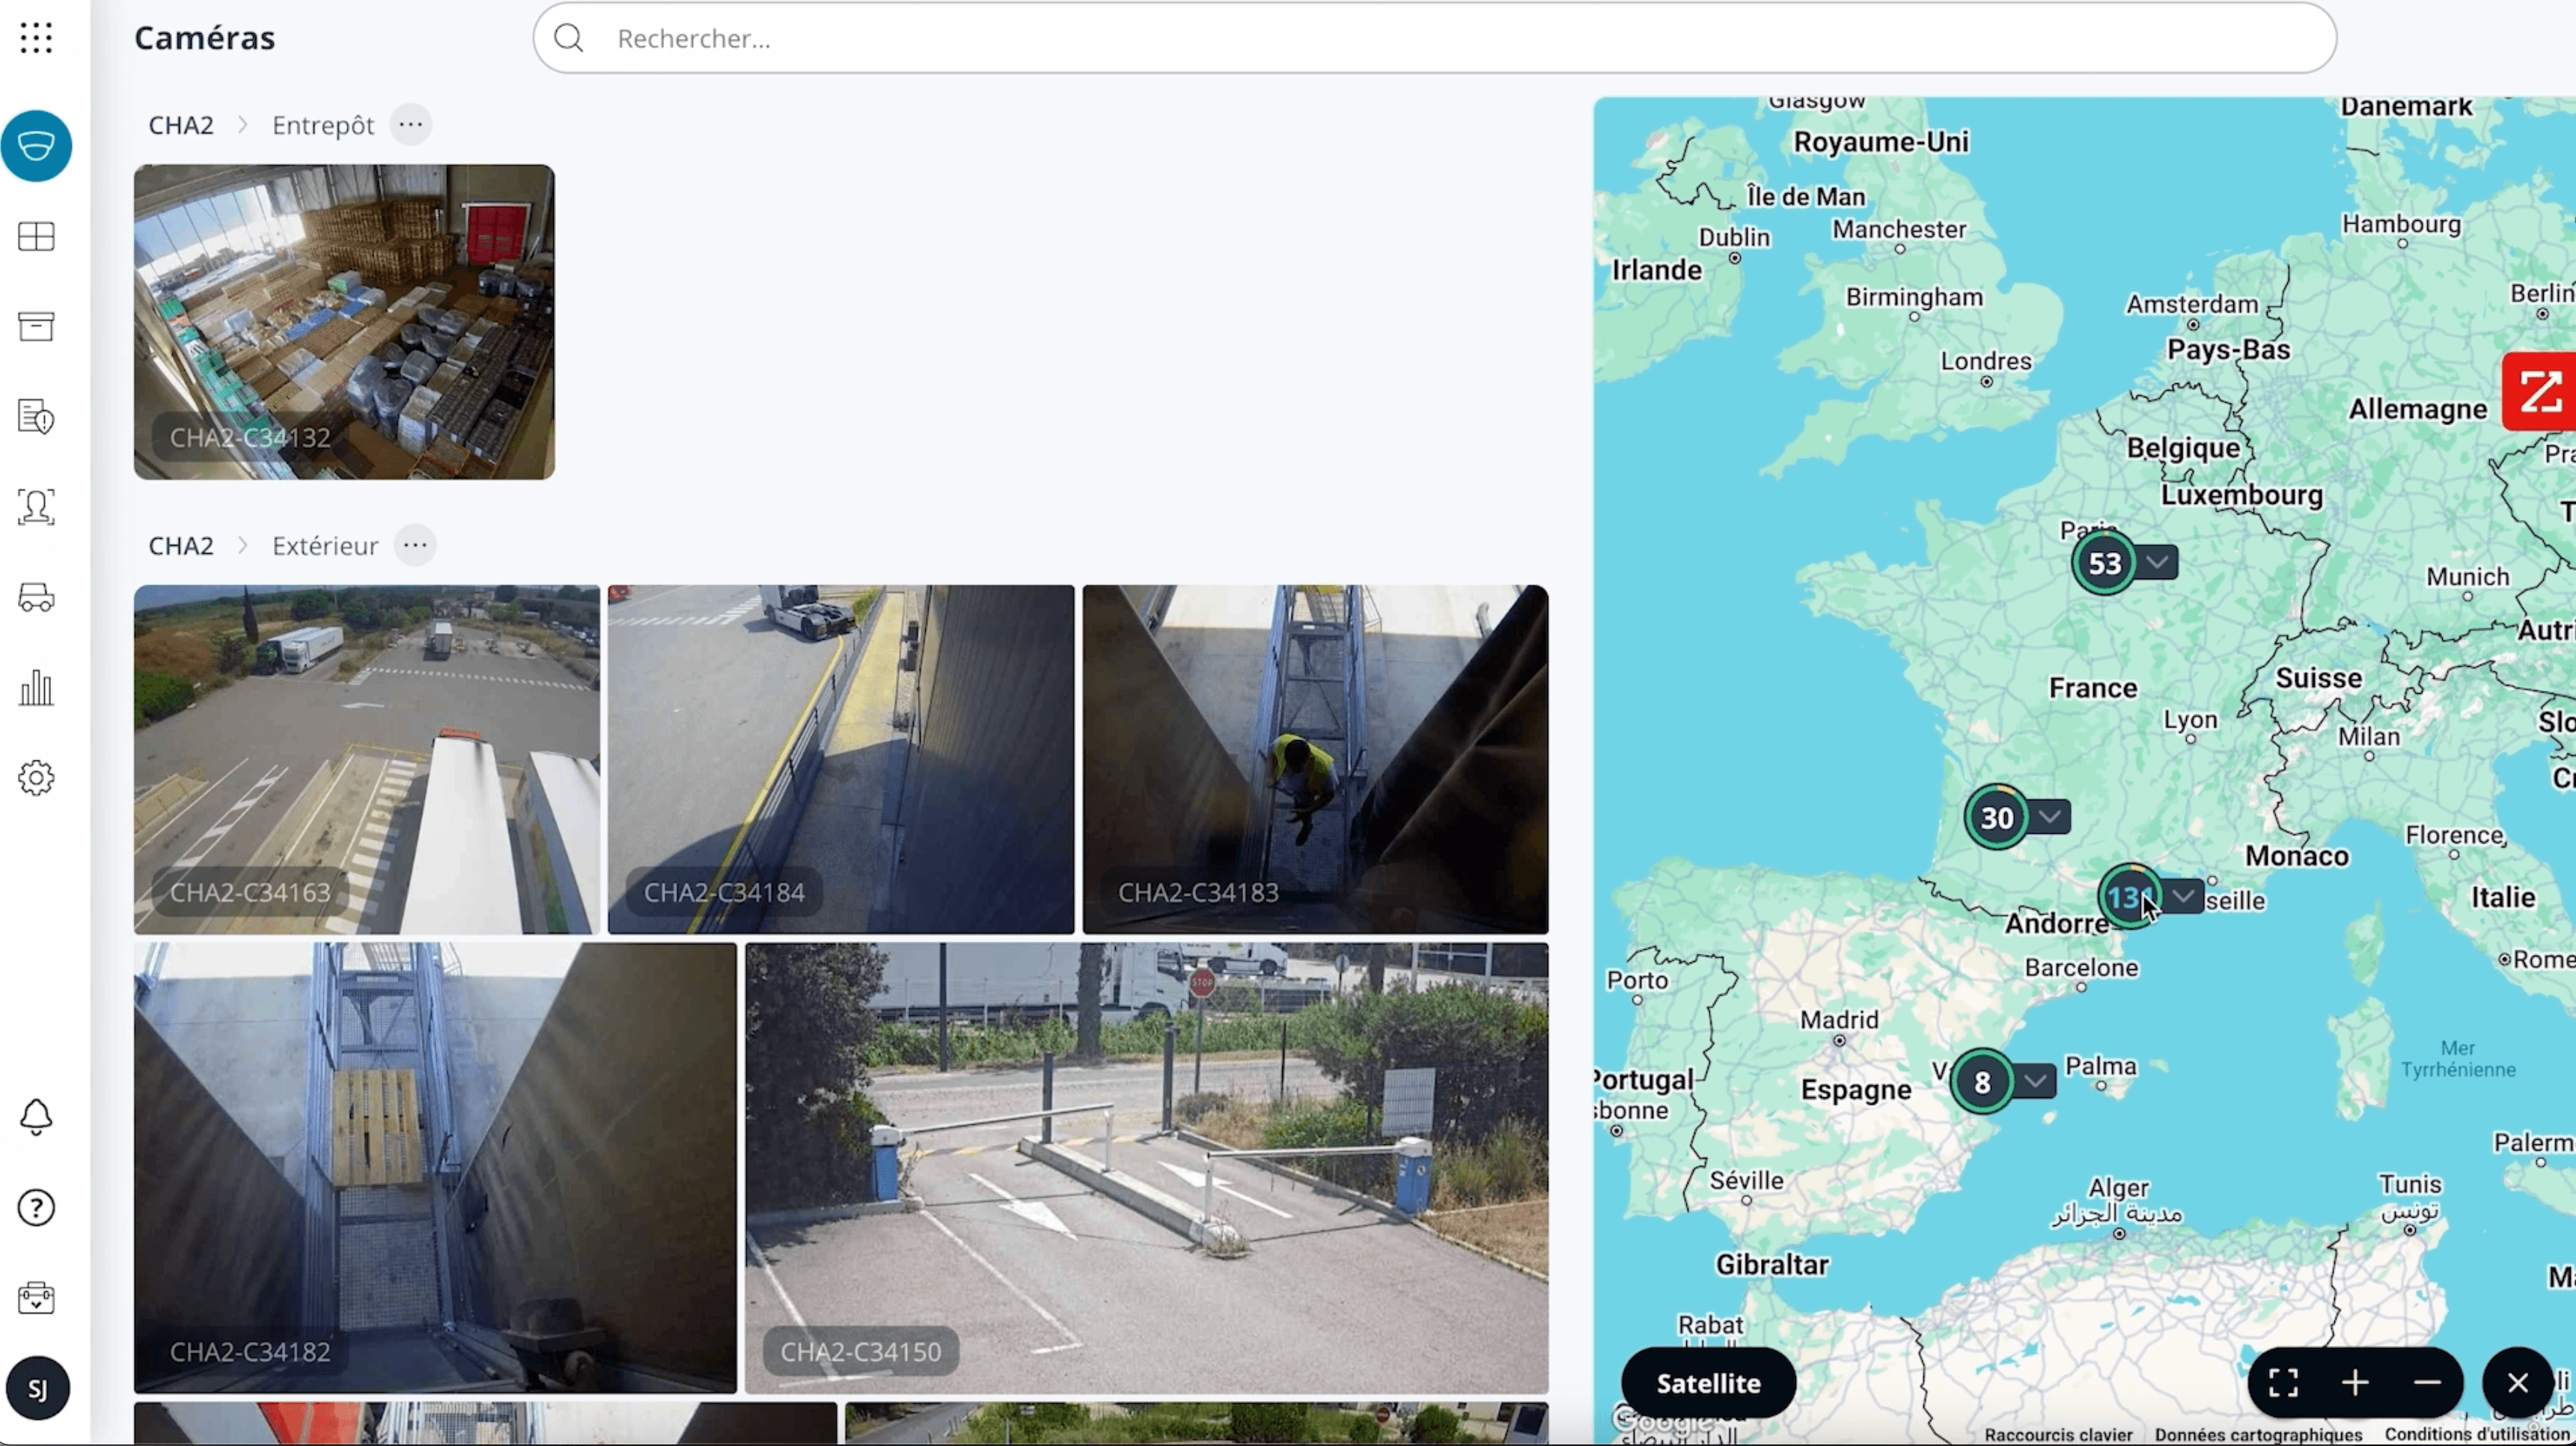This screenshot has width=2576, height=1446.
Task: Expand the dropdown next to cluster 30
Action: tap(2050, 817)
